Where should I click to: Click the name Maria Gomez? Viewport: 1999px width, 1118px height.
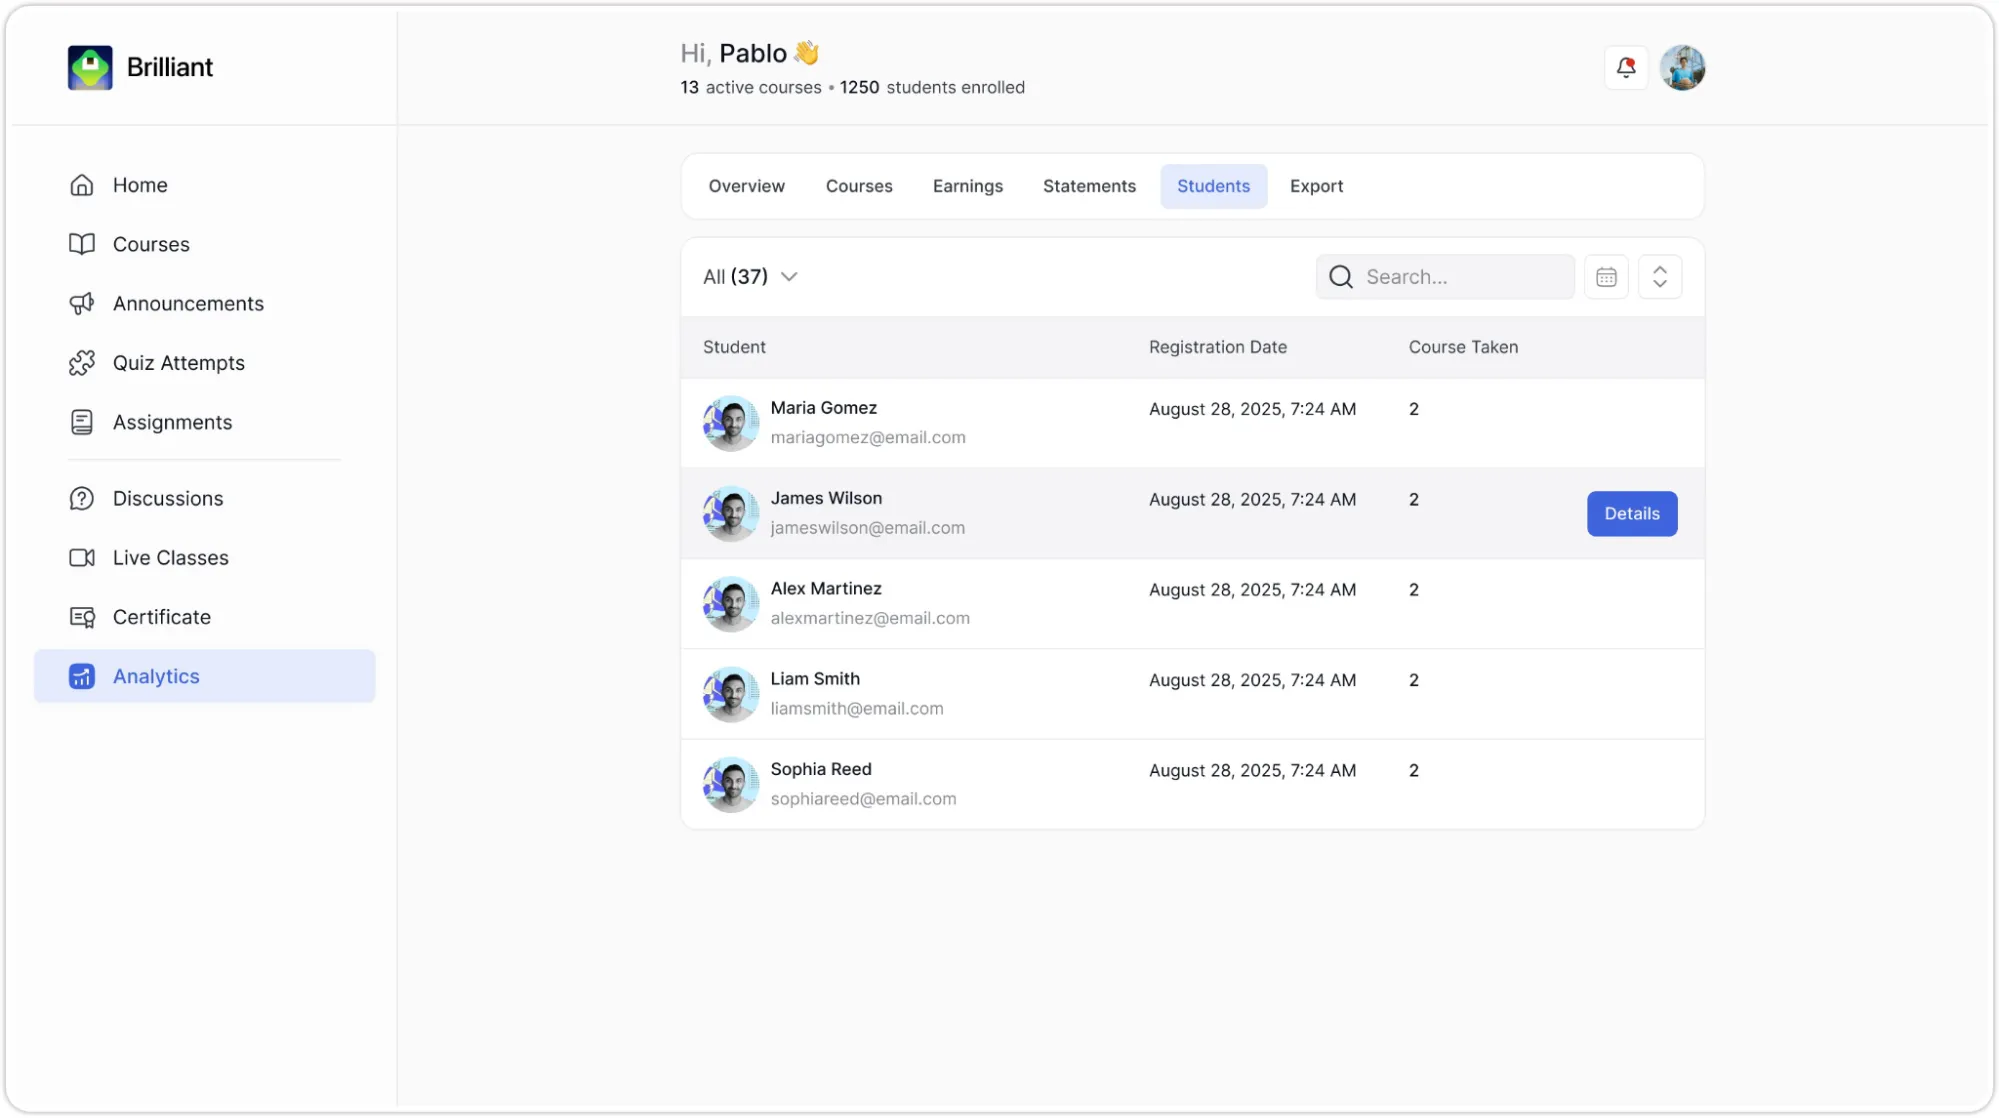point(824,408)
